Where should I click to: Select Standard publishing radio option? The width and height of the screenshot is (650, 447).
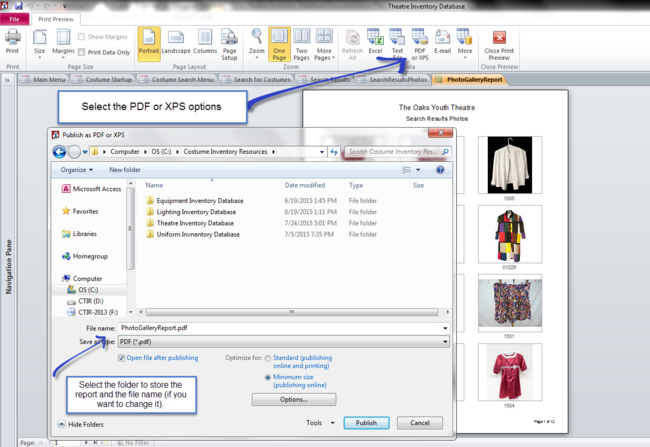[267, 357]
